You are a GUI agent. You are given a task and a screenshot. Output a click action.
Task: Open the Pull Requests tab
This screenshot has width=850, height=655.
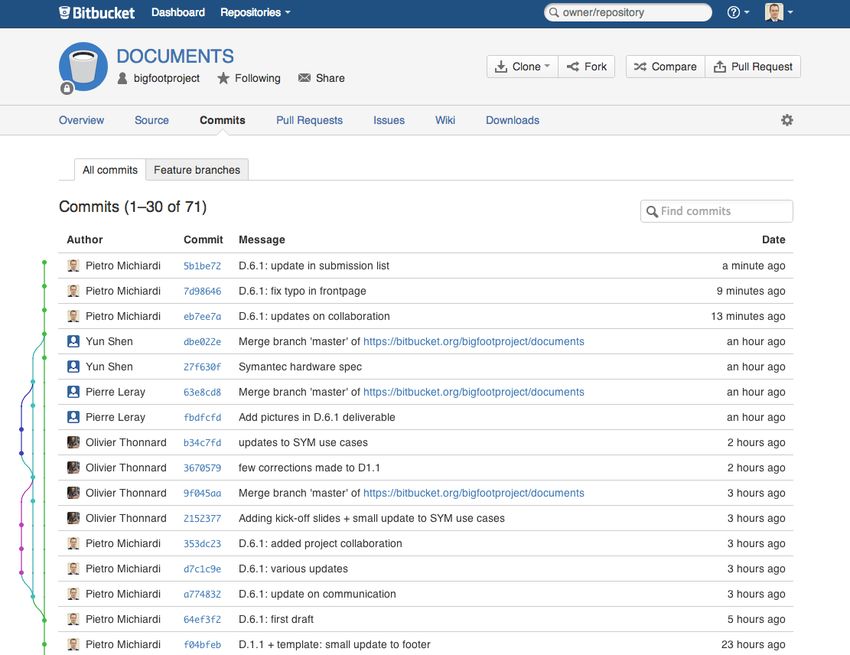pos(310,120)
